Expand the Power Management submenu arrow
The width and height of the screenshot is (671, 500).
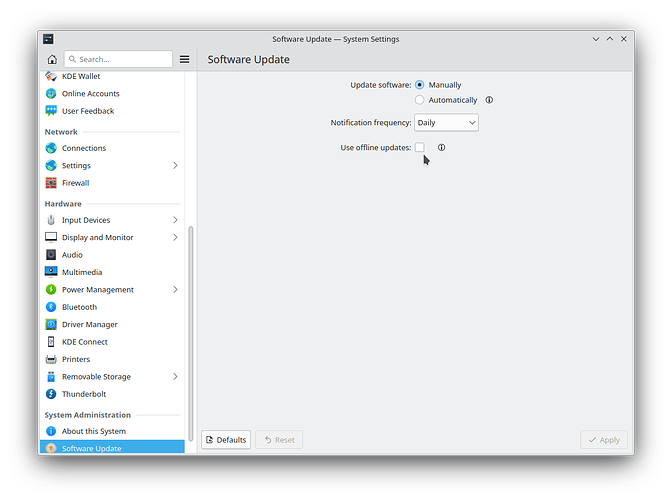[x=175, y=290]
